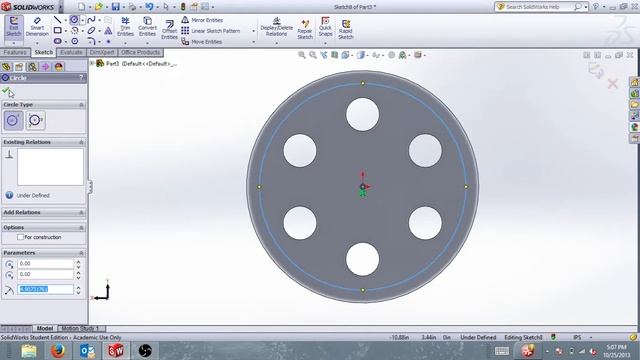Open the circle PropertyManager help icon
The image size is (640, 360).
click(81, 78)
